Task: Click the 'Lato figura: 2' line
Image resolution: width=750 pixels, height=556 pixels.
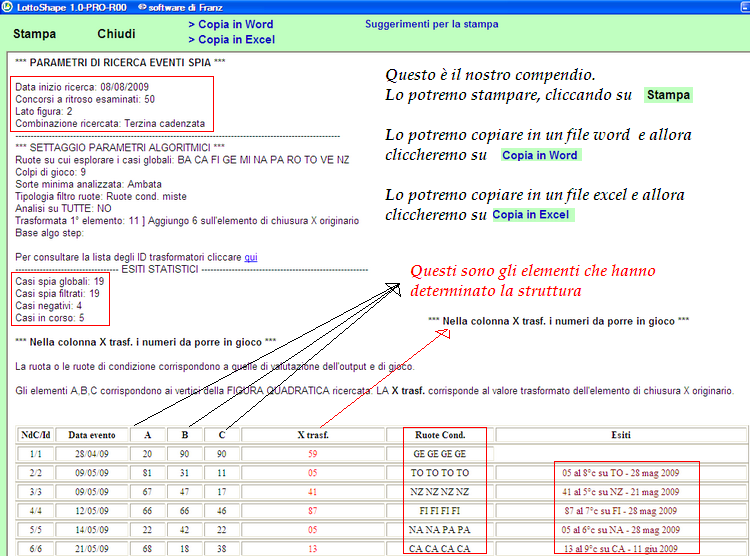Action: tap(44, 111)
